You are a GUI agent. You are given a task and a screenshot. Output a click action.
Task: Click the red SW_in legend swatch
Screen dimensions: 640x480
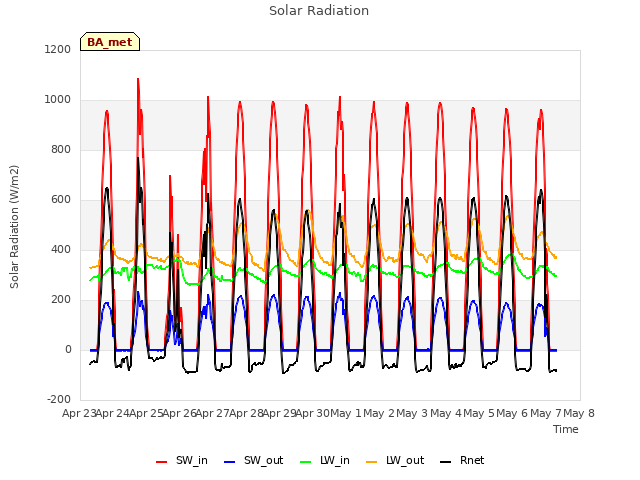[162, 462]
